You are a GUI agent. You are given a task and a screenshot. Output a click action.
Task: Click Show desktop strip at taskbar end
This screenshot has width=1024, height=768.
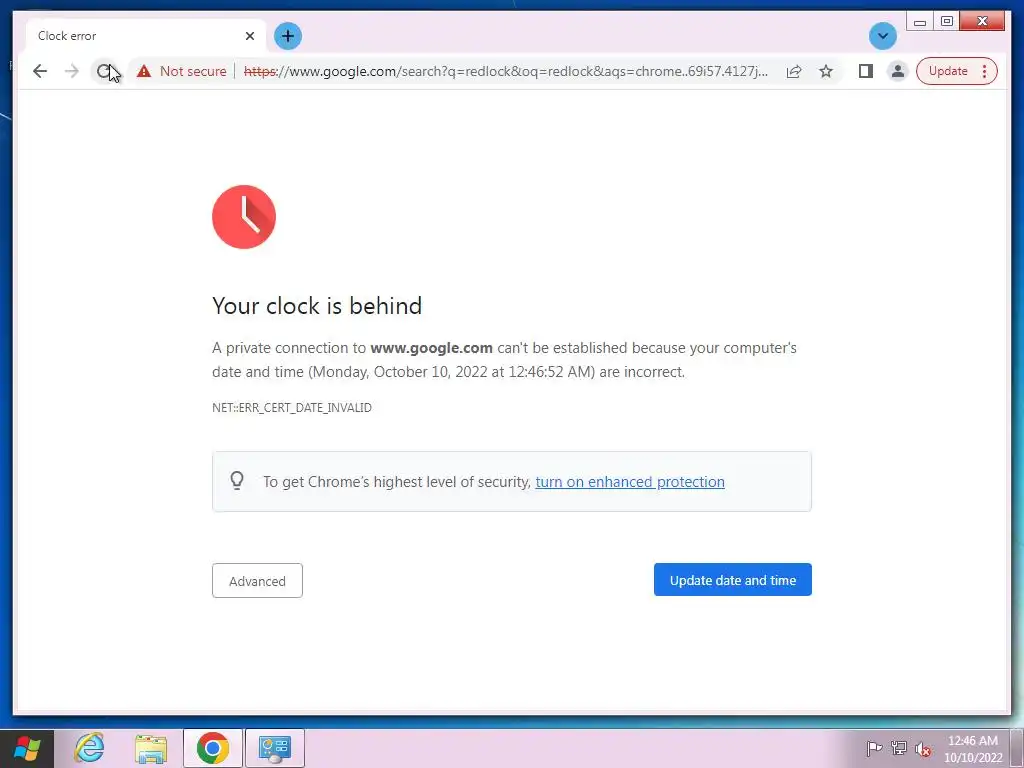click(1017, 748)
